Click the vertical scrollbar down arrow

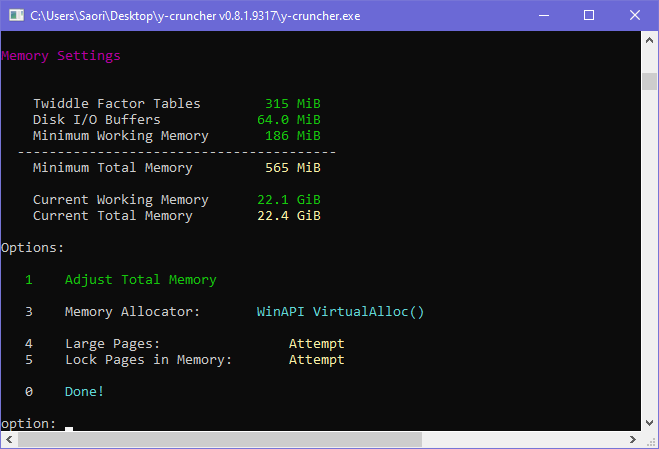point(649,423)
